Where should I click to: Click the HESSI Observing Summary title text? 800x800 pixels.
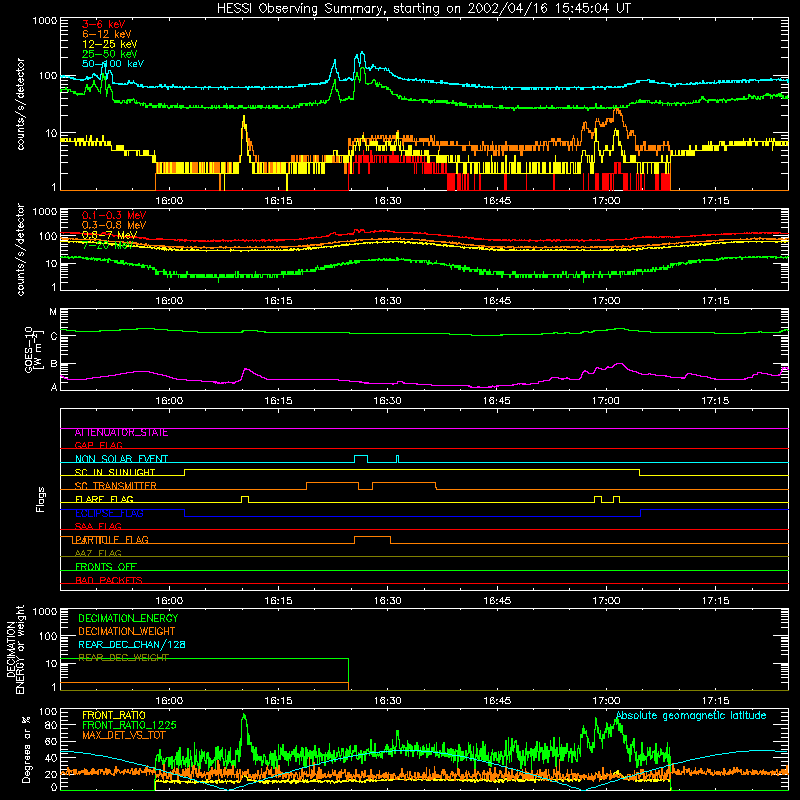(423, 8)
